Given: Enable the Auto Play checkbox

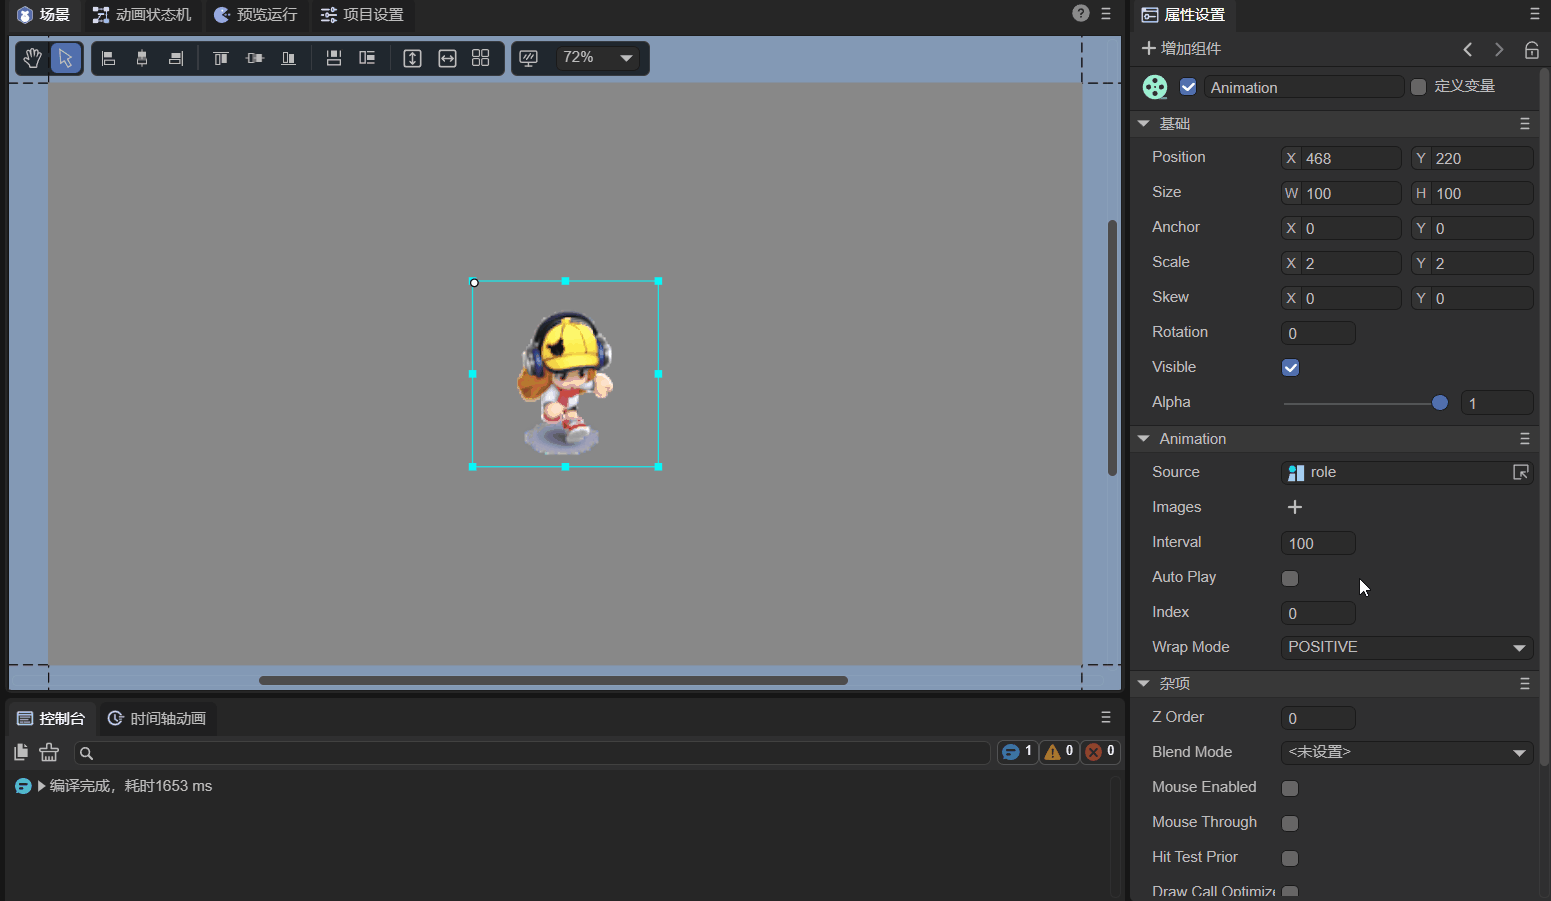Looking at the screenshot, I should point(1290,578).
